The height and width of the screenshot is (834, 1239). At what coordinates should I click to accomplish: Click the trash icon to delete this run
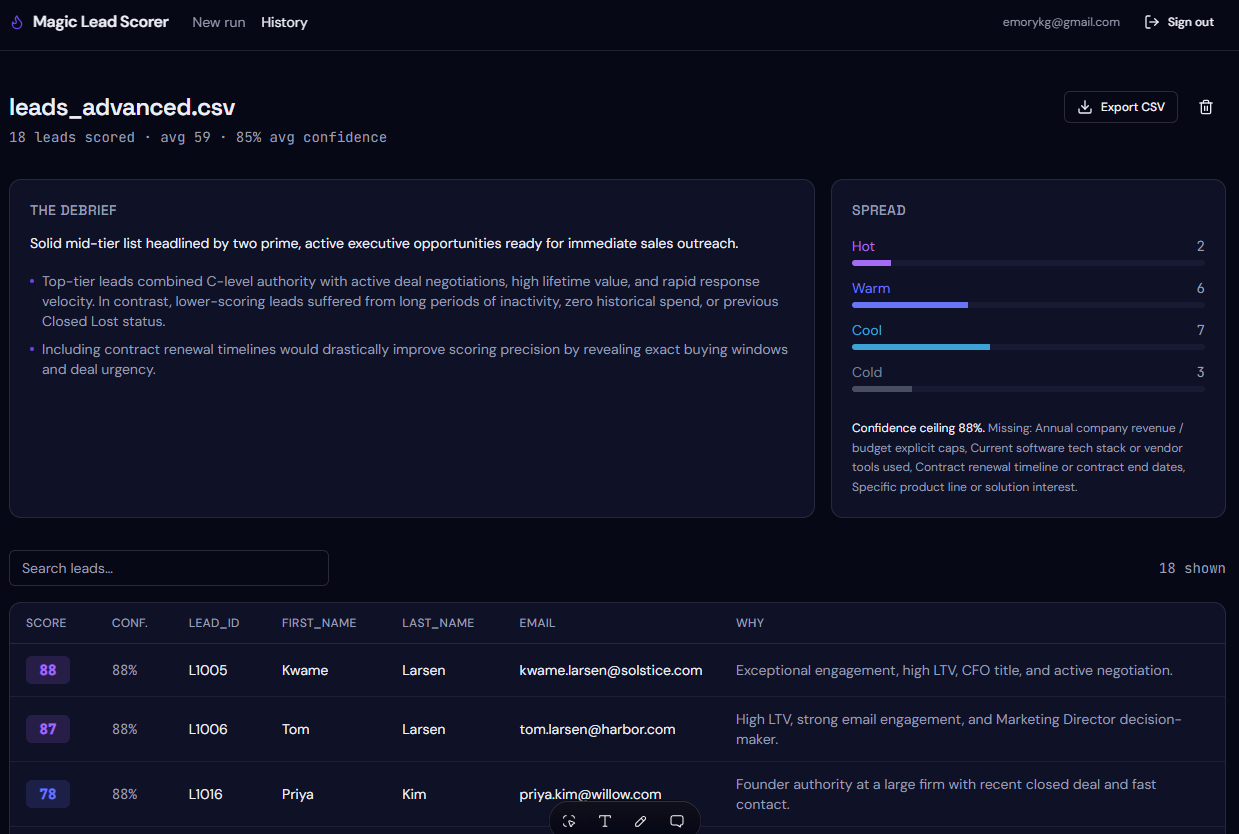pyautogui.click(x=1206, y=107)
